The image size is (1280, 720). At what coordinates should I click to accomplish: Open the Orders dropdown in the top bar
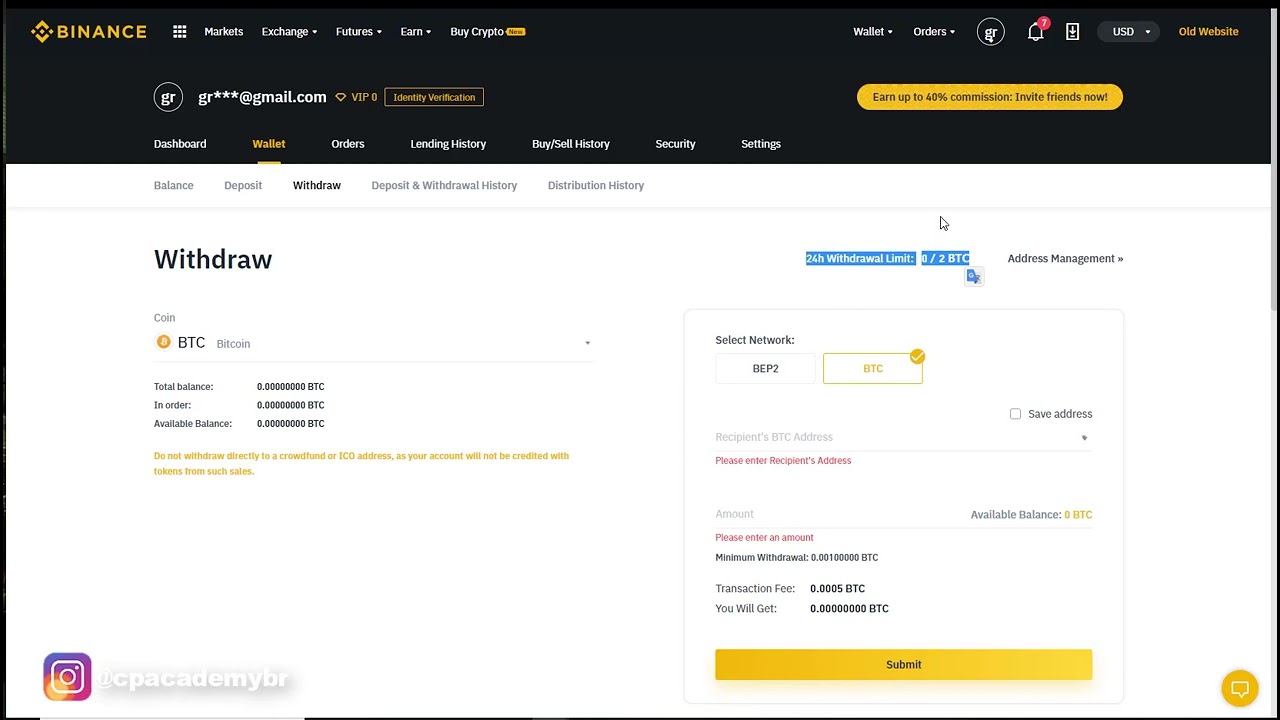(x=934, y=32)
